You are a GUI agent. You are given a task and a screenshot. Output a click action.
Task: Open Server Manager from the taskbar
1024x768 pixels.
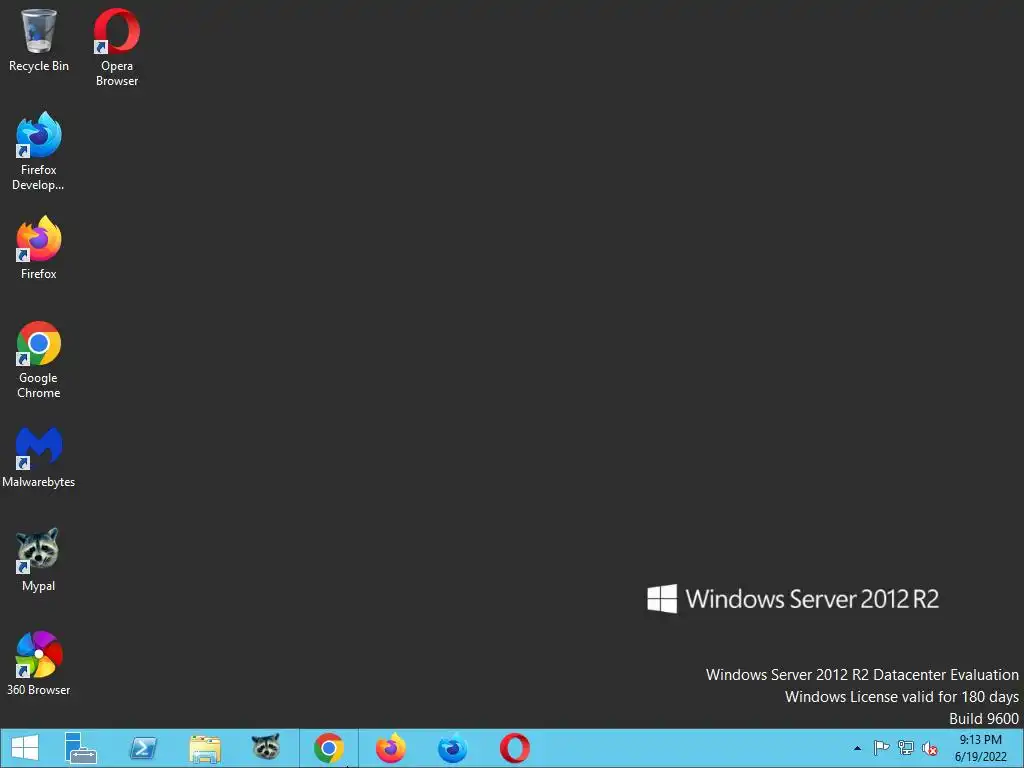pyautogui.click(x=80, y=748)
